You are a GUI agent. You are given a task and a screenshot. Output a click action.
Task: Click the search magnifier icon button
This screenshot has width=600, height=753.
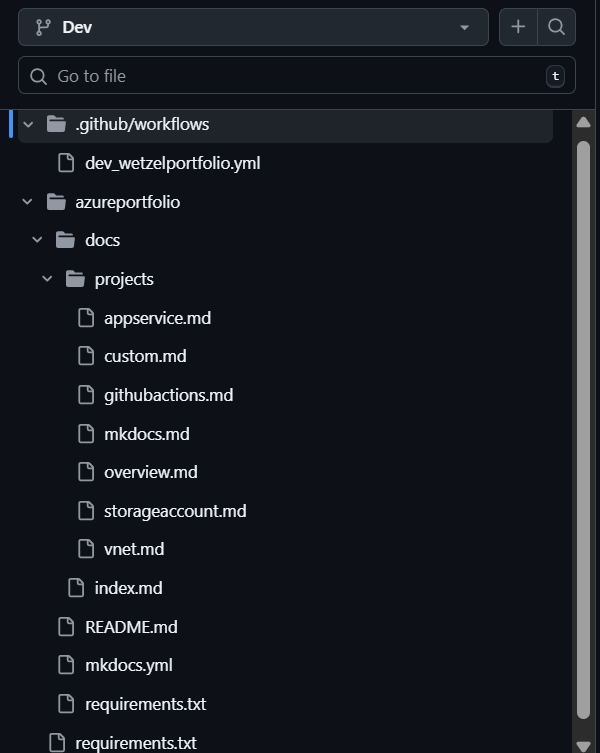[x=557, y=27]
